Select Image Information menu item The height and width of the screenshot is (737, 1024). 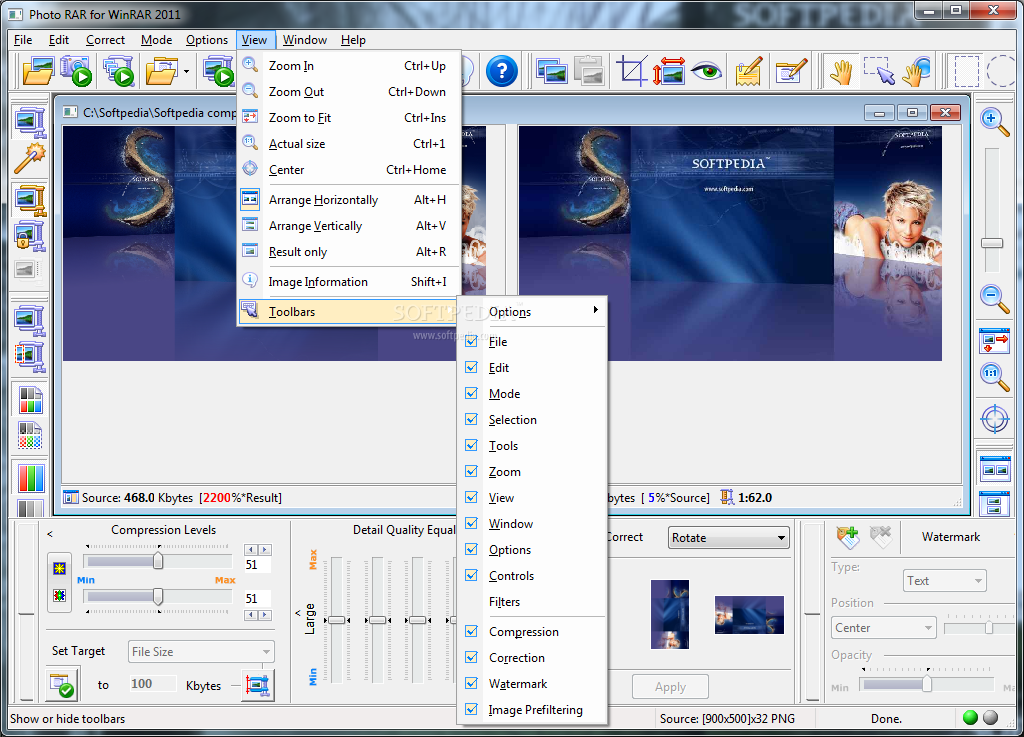click(349, 281)
